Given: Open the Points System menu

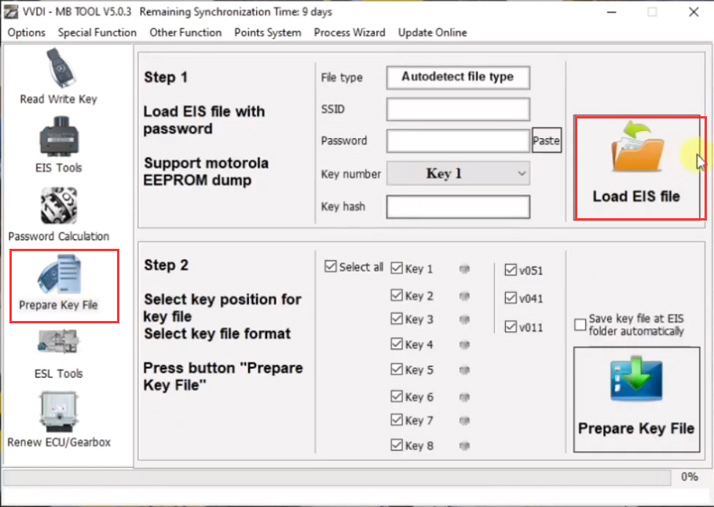Looking at the screenshot, I should point(268,33).
